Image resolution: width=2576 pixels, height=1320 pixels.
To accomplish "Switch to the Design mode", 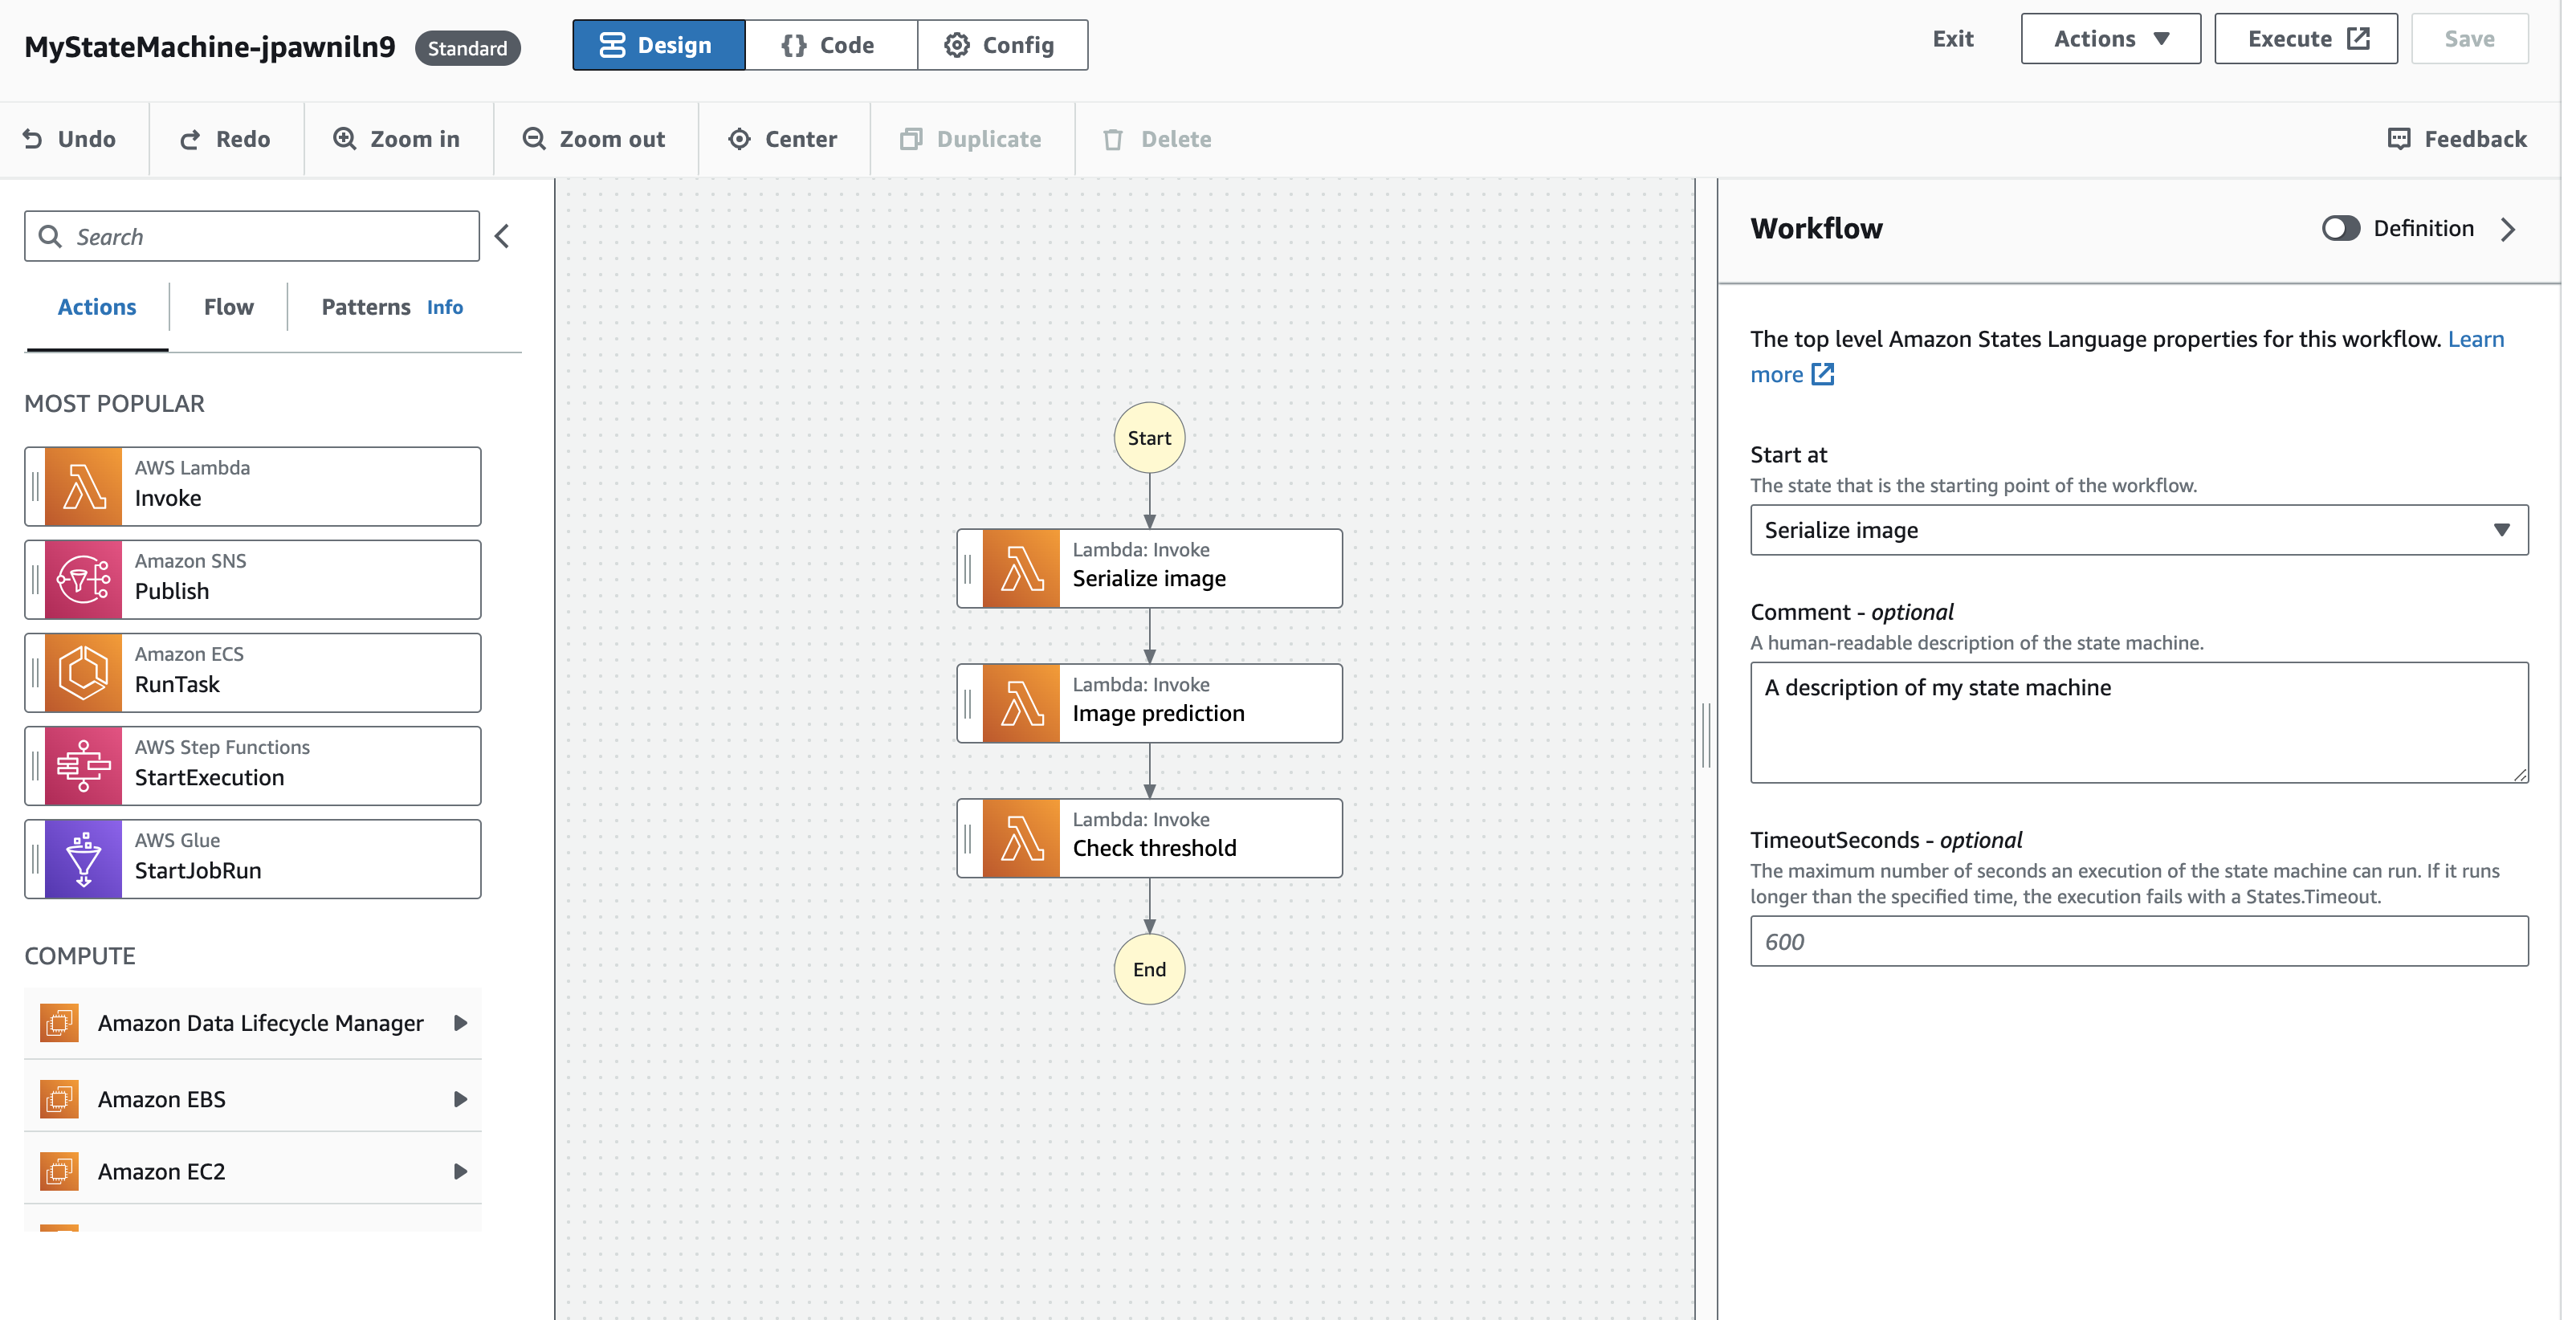I will click(658, 45).
